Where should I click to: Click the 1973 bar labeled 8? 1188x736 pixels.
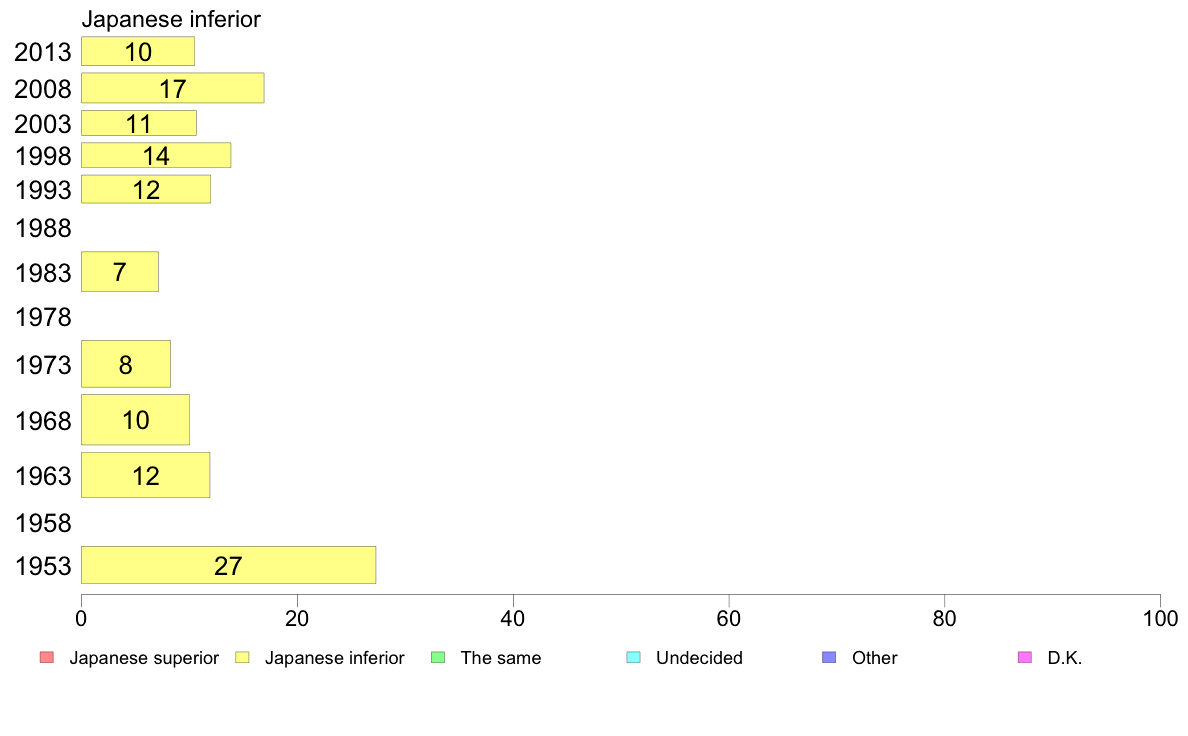126,364
